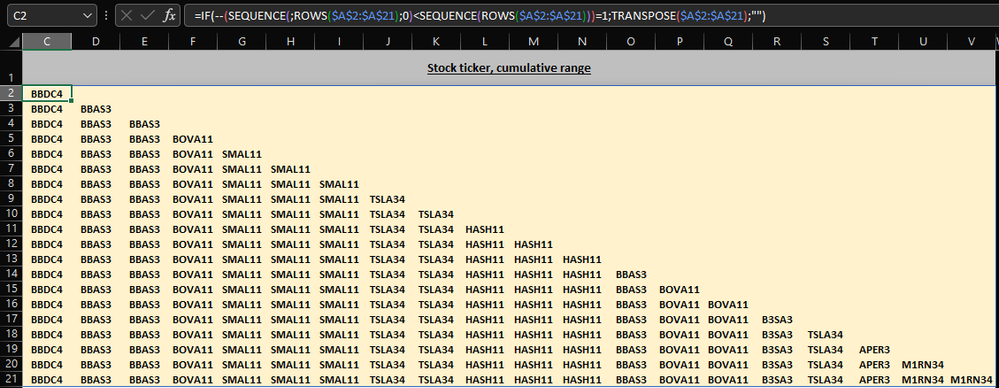Select cell C2 containing BBDC4

pyautogui.click(x=47, y=94)
